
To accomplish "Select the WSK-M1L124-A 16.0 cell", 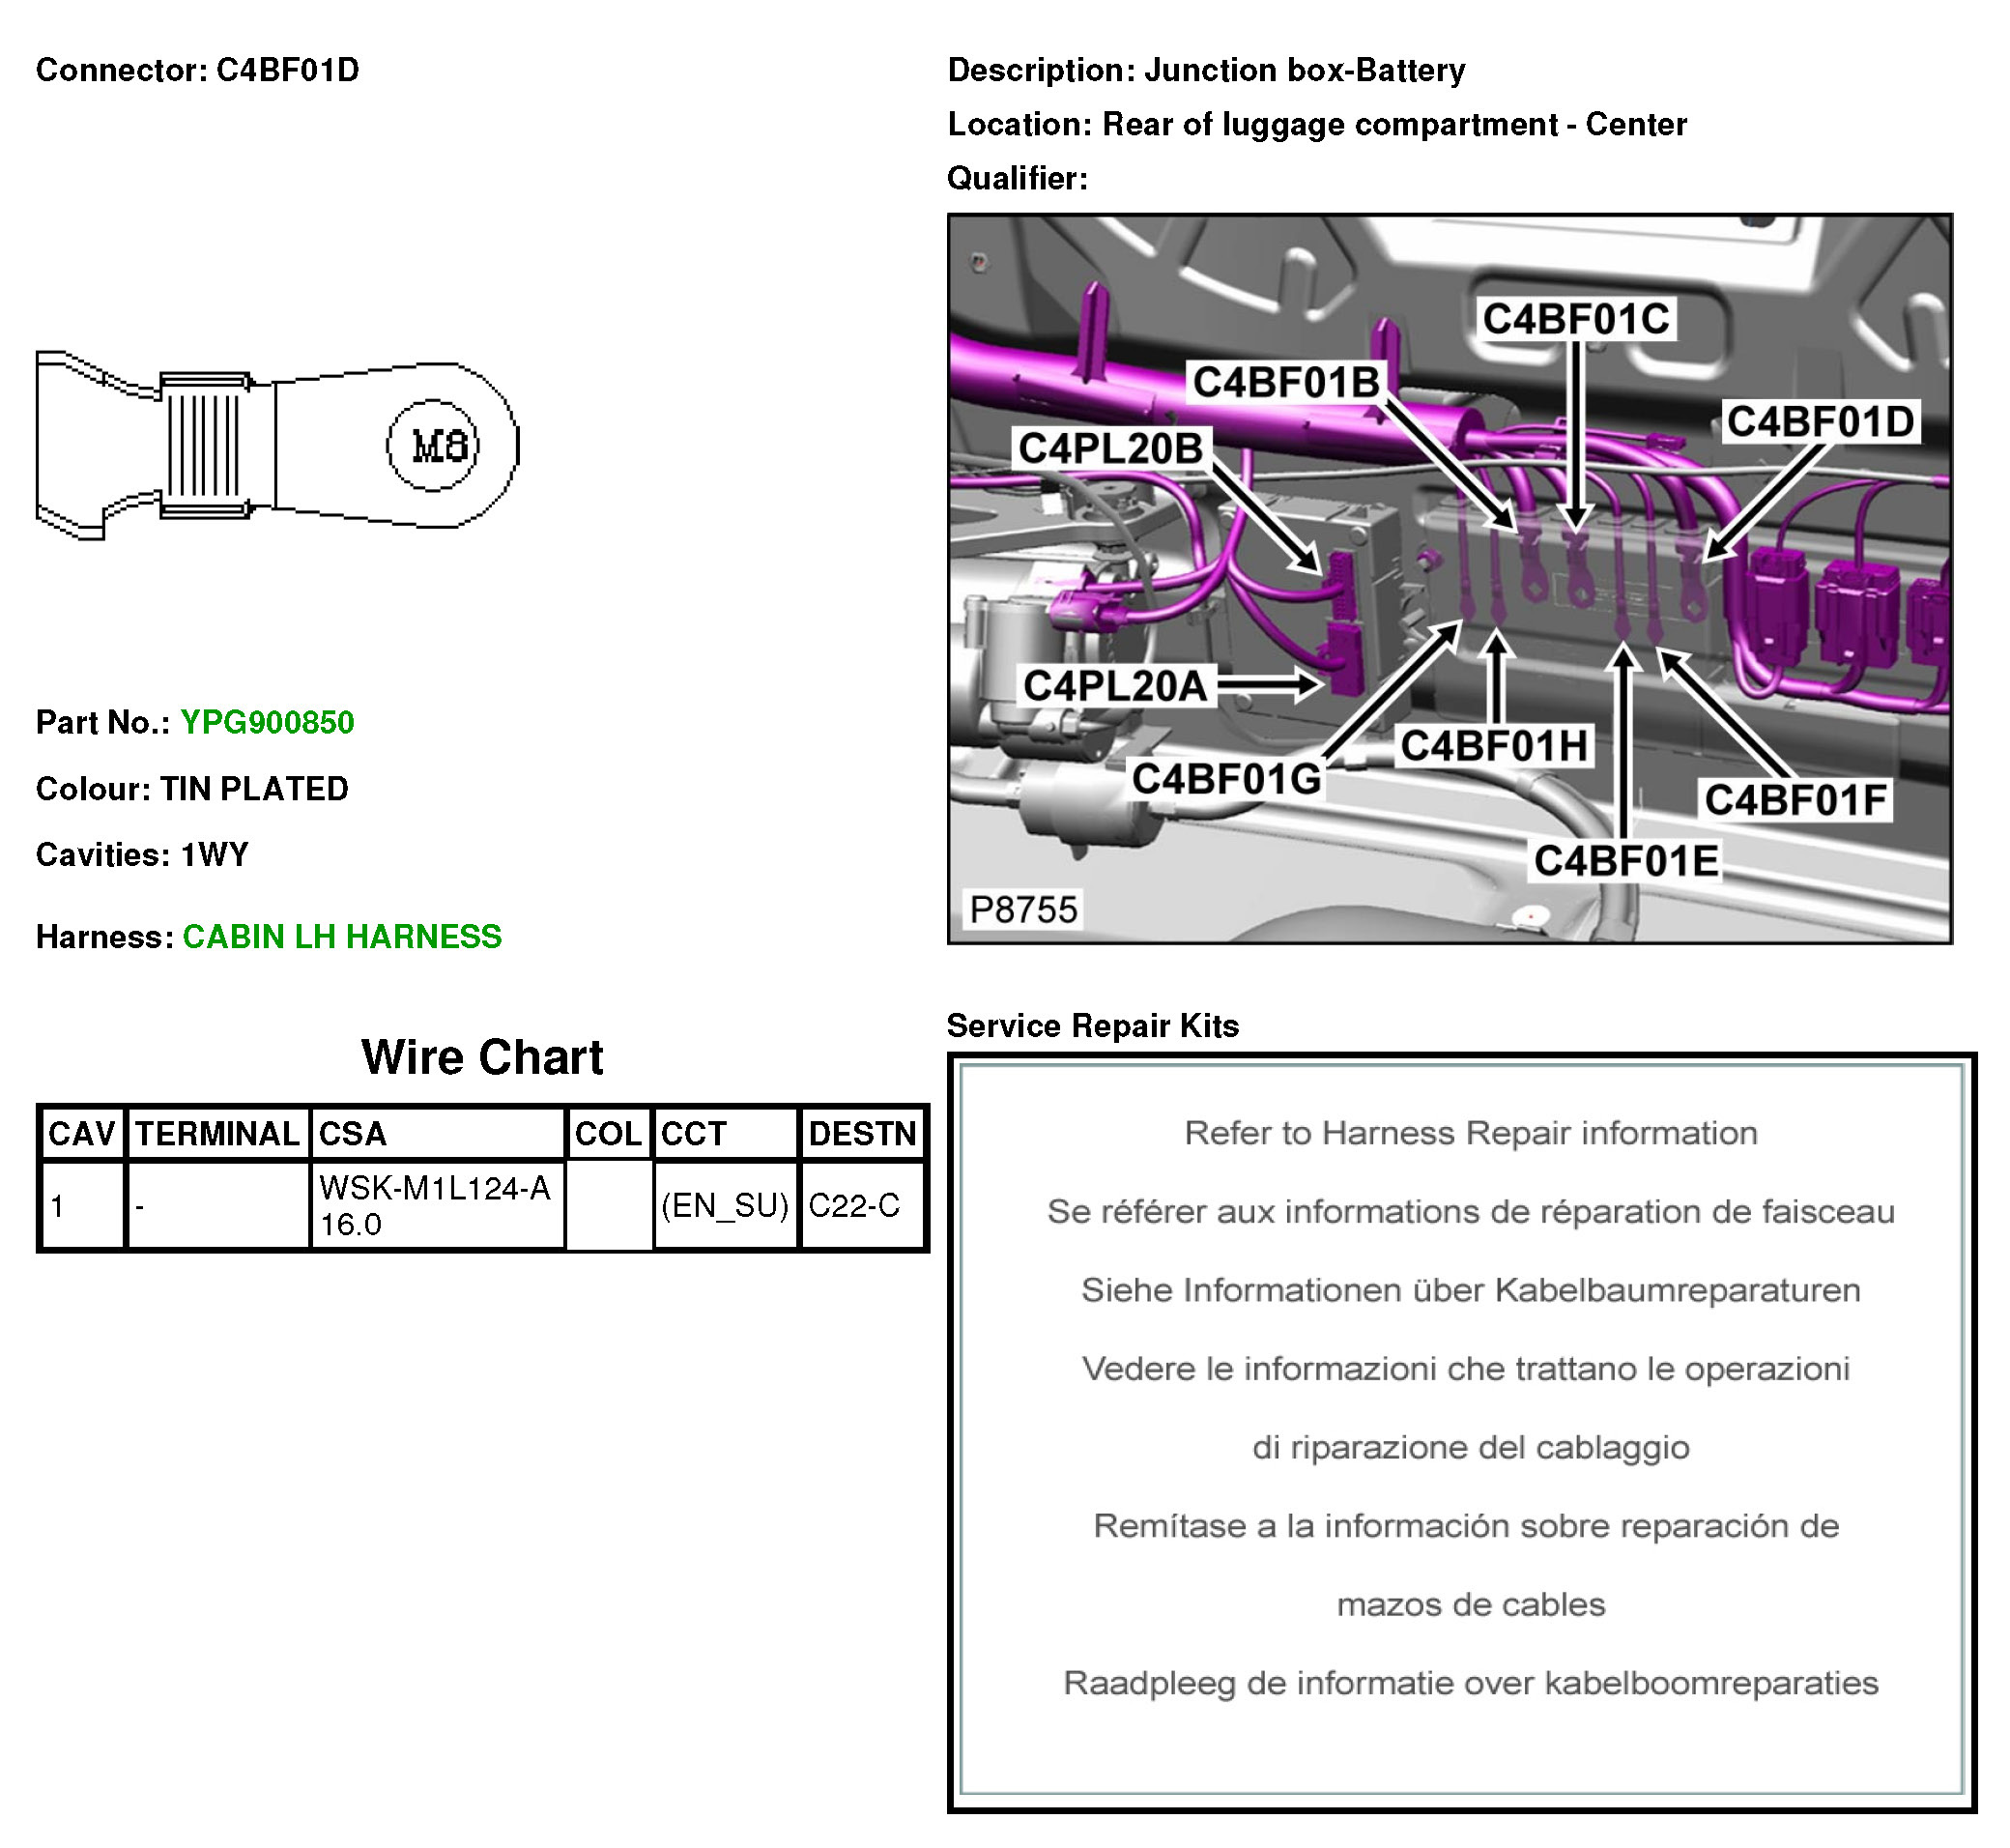I will (438, 1207).
